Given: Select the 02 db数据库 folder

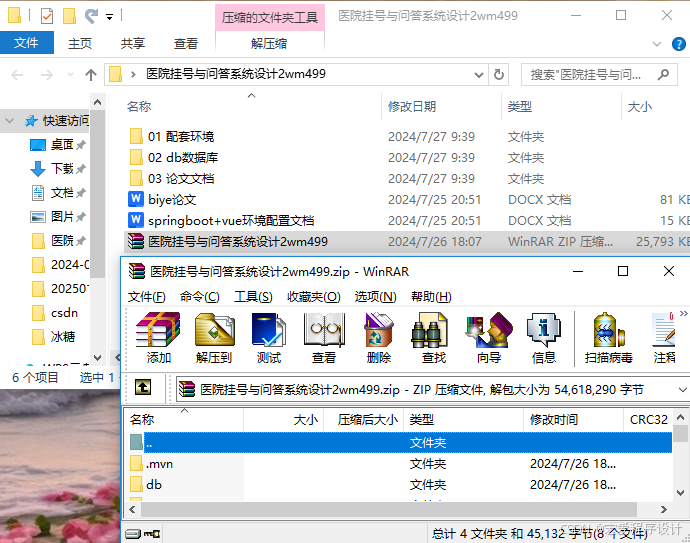Looking at the screenshot, I should point(174,158).
